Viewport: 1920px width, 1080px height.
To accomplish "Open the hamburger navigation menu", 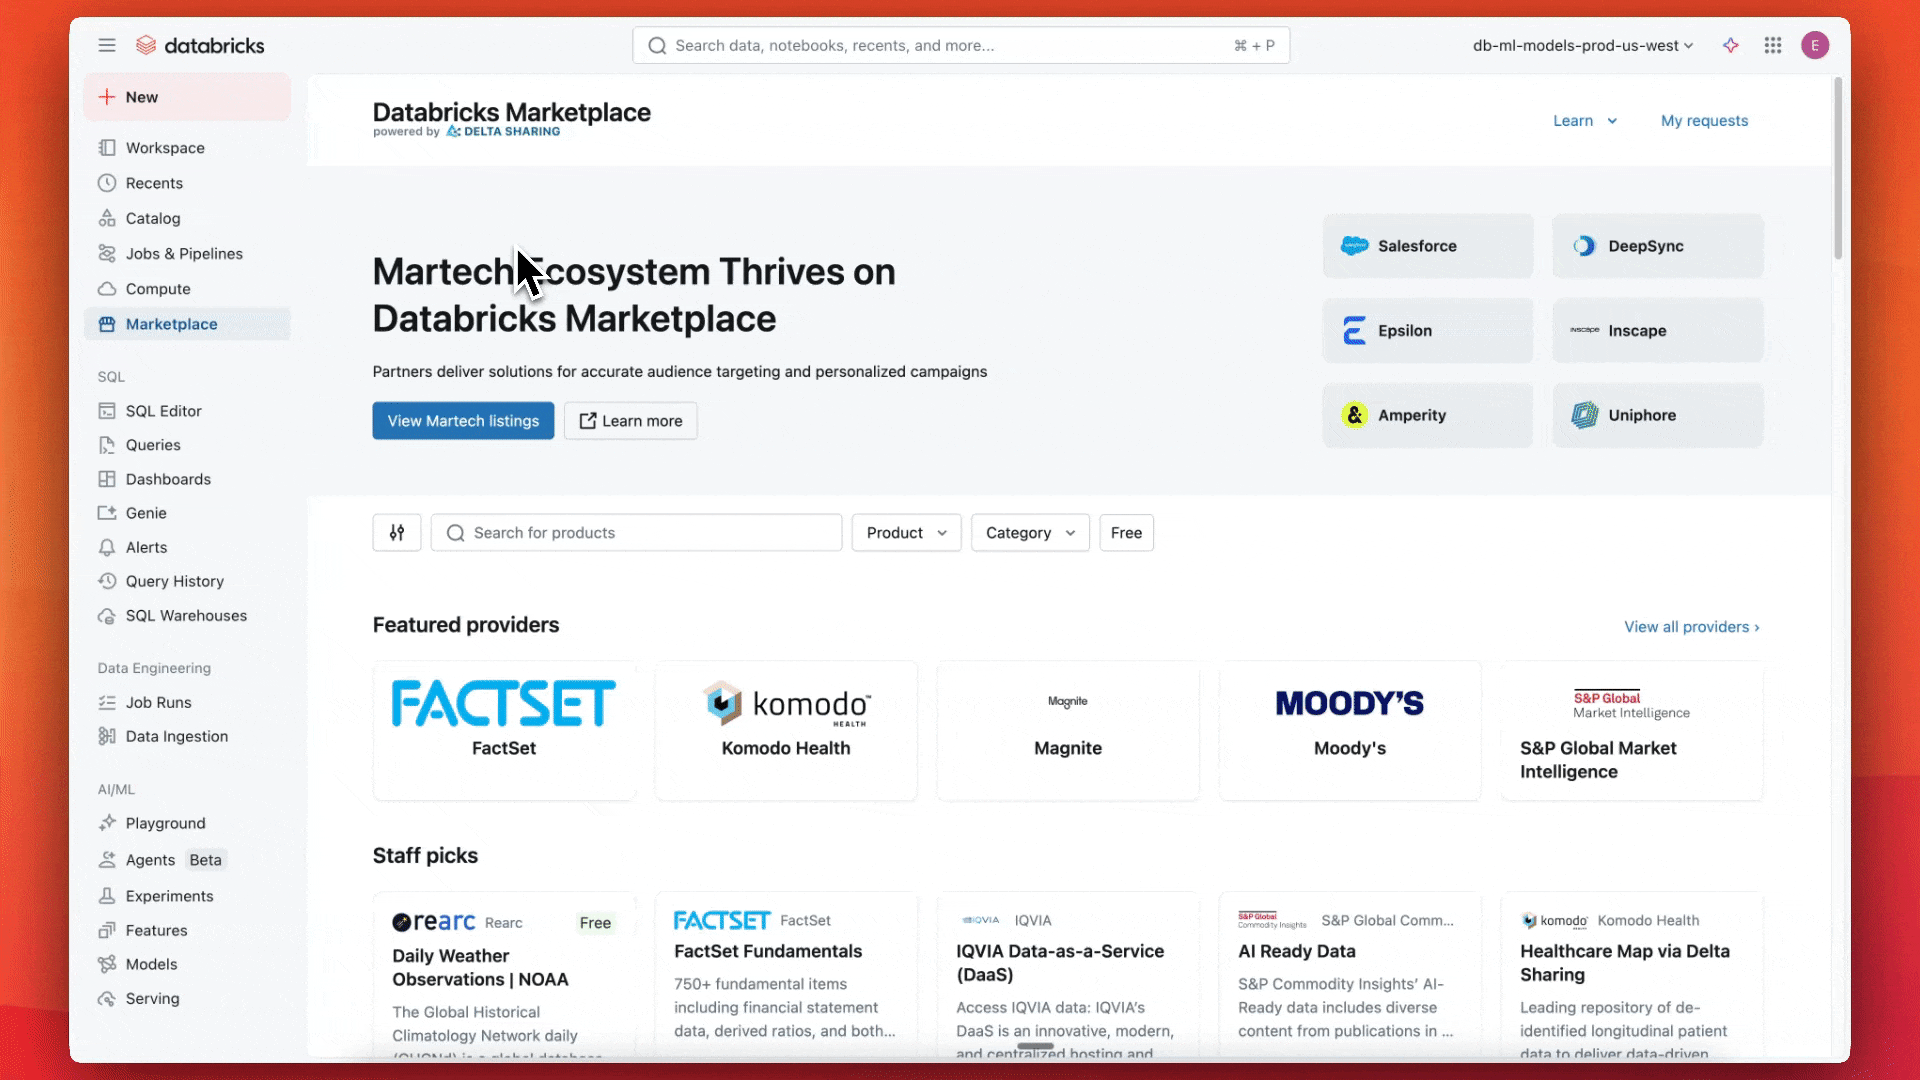I will (107, 45).
